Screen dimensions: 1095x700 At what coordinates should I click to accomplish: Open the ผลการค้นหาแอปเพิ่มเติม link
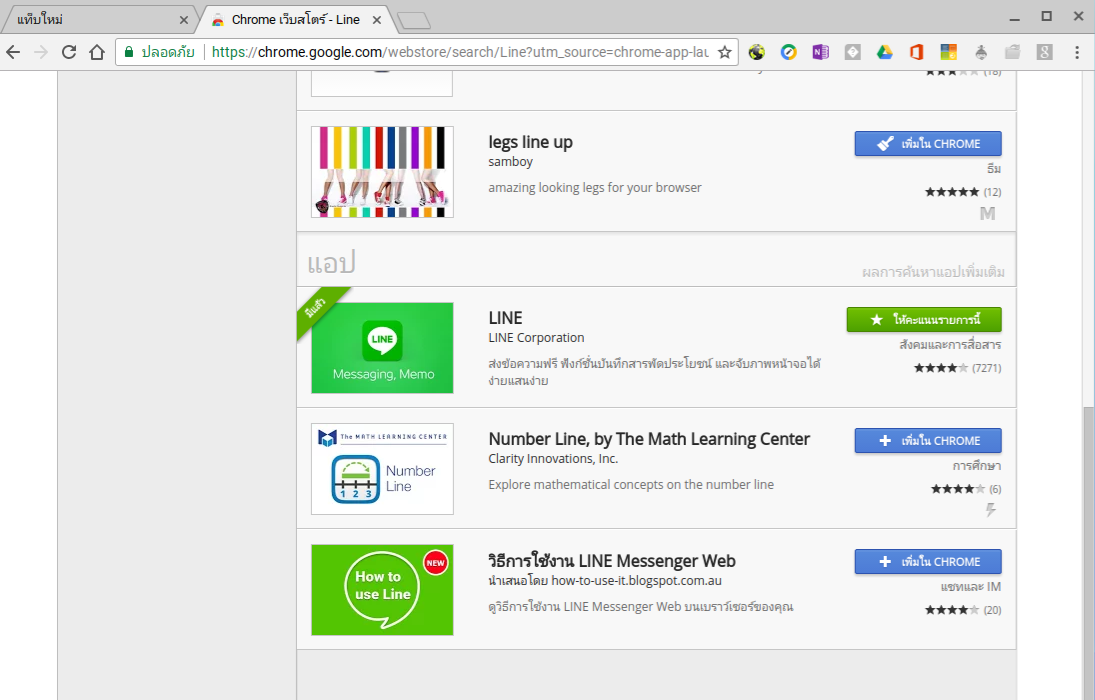pyautogui.click(x=934, y=272)
